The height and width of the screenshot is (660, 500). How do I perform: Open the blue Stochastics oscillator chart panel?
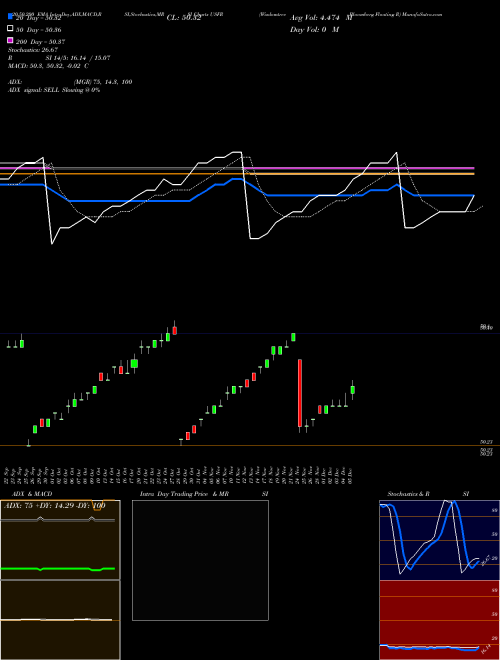(439, 540)
